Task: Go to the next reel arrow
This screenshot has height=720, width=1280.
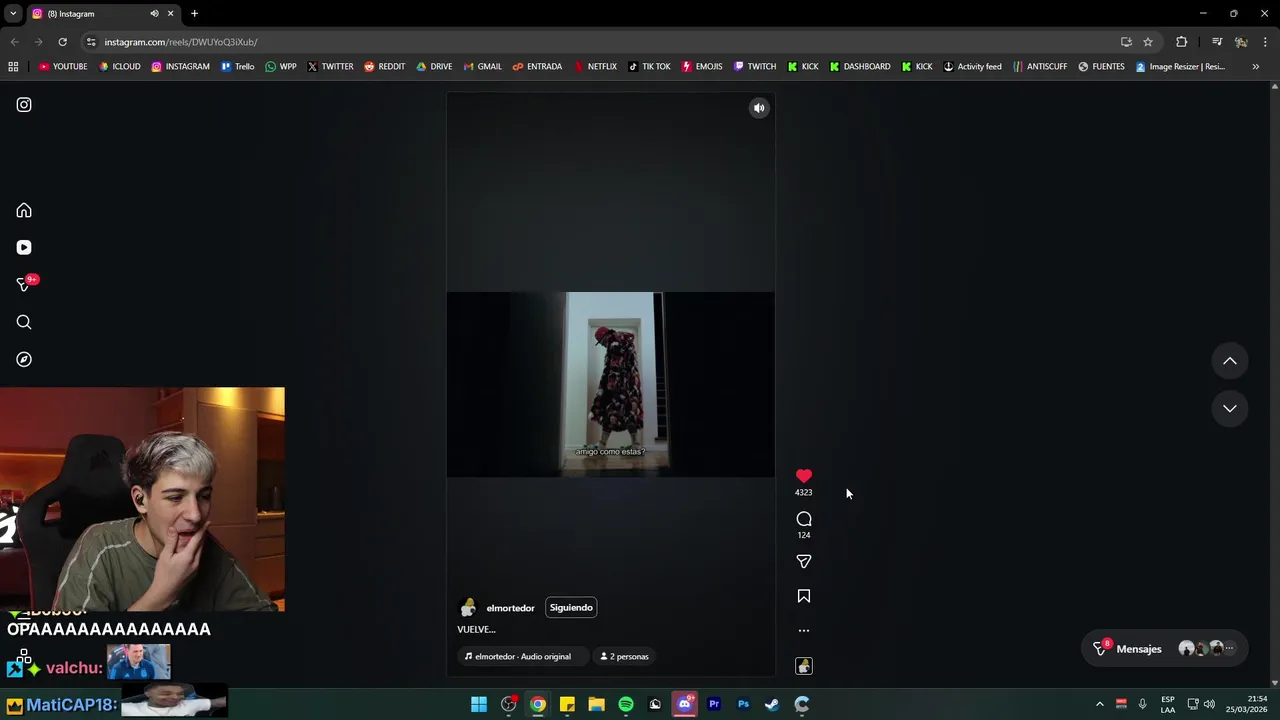Action: [x=1230, y=408]
